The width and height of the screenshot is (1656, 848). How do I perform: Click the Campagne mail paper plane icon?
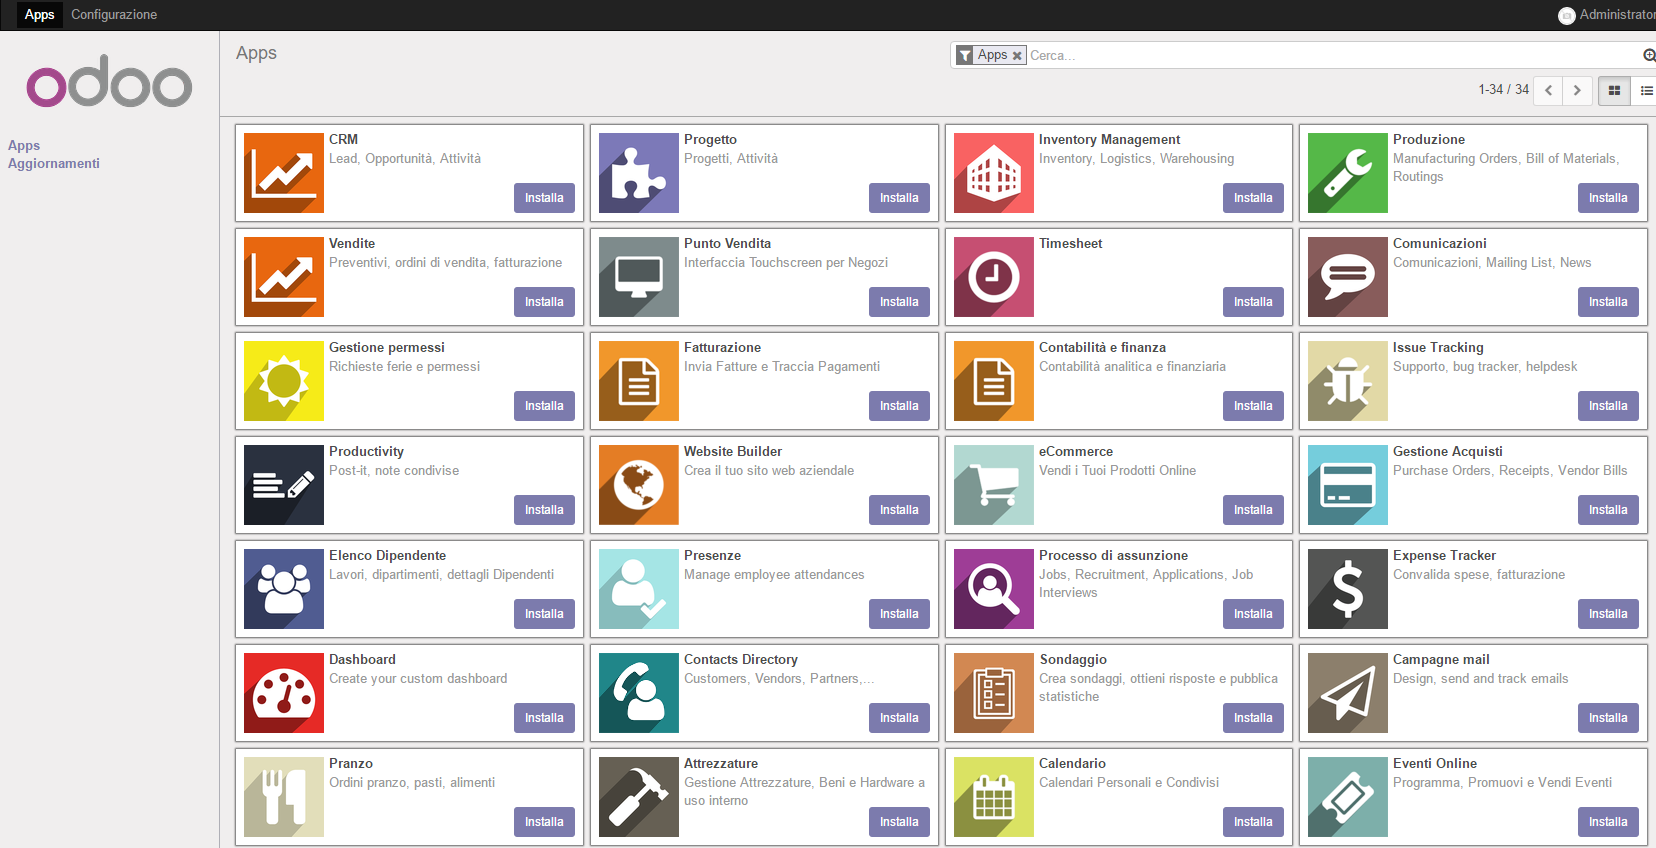1348,693
